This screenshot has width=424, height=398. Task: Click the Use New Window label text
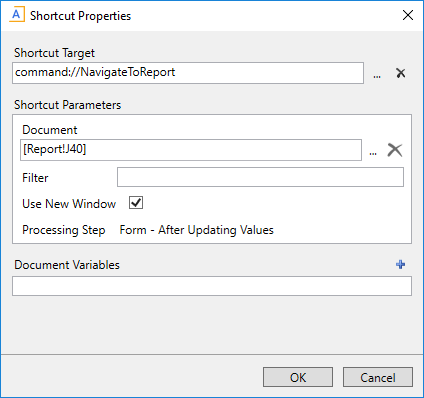coord(69,204)
